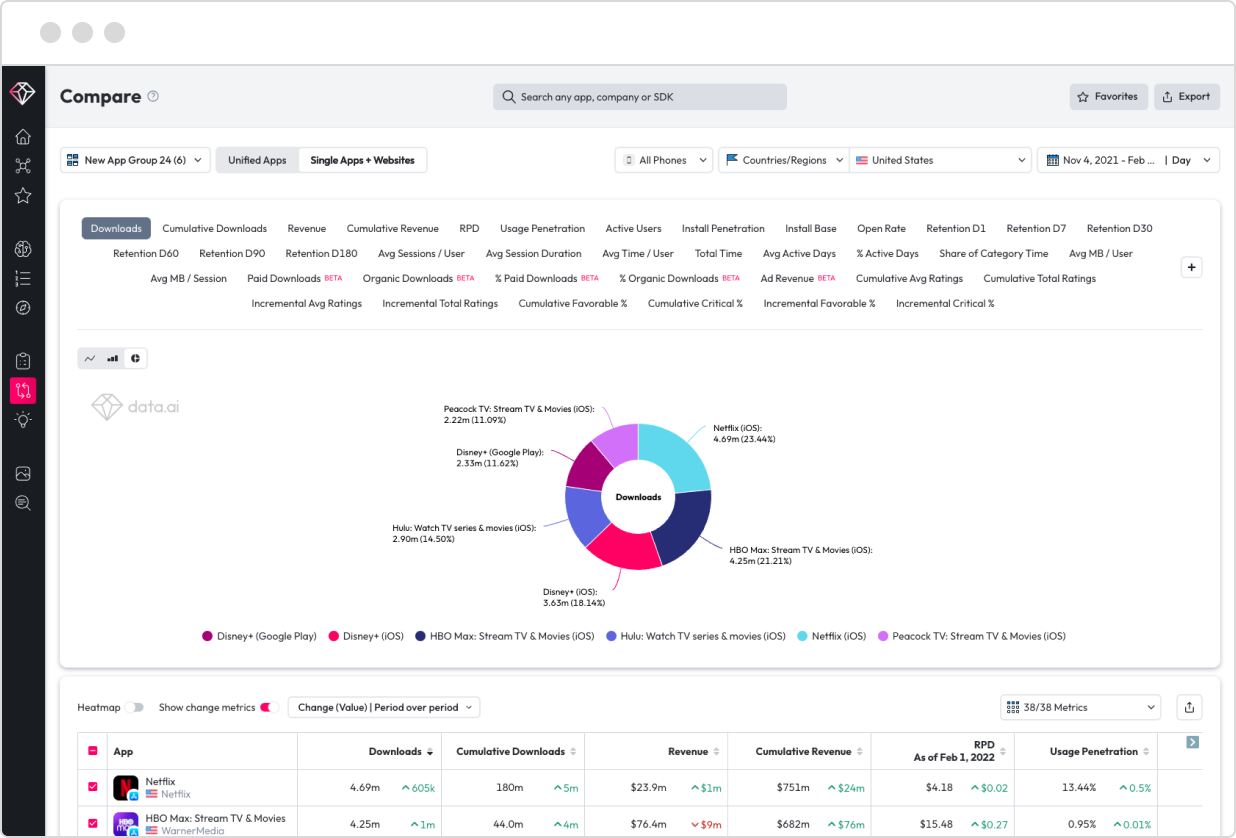This screenshot has height=838, width=1236.
Task: Click the Netflix app icon in table
Action: coord(125,788)
